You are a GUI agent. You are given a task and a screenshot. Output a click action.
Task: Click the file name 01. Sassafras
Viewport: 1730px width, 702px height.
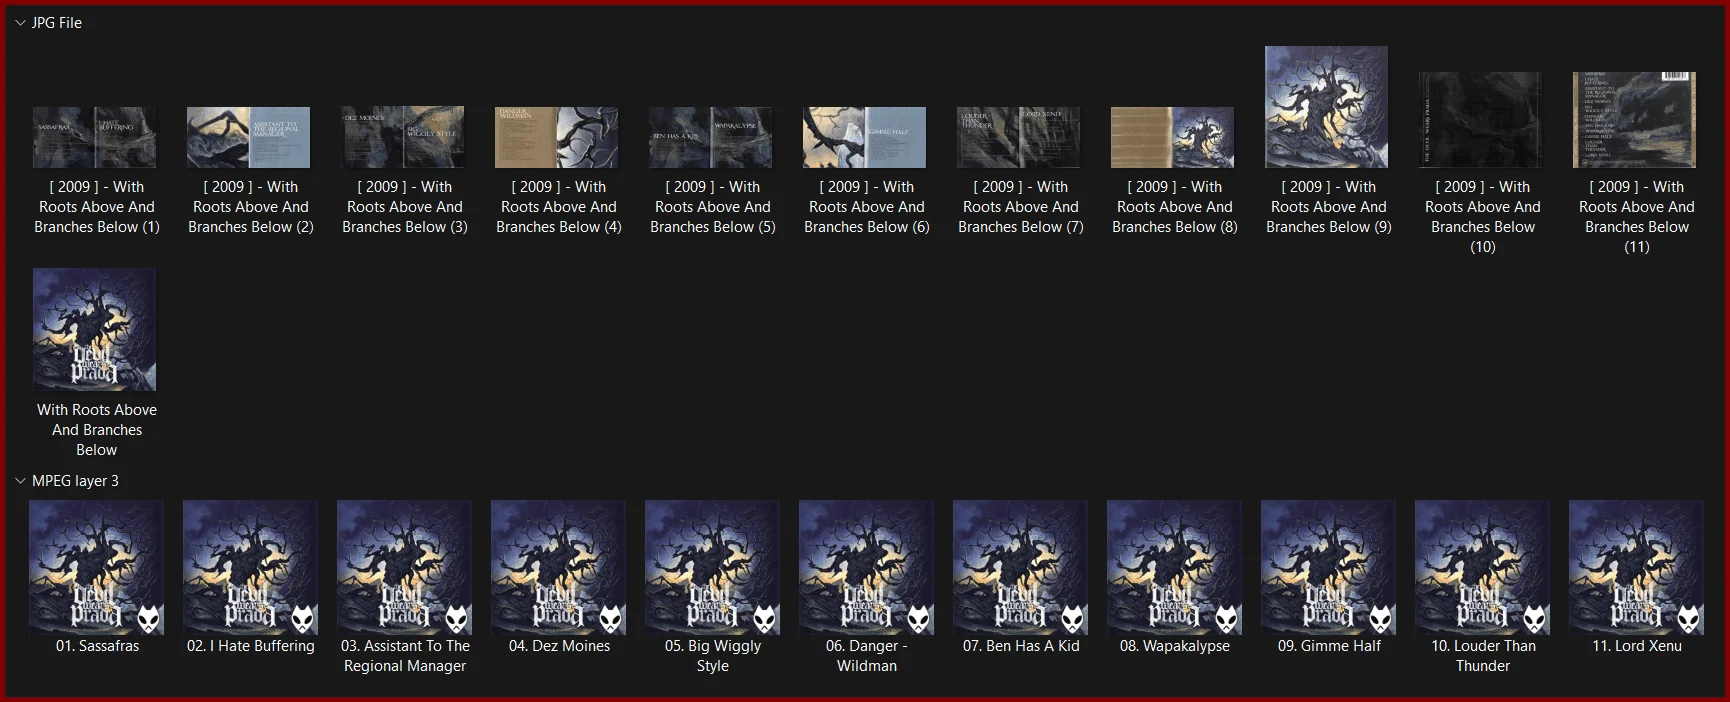pos(97,646)
